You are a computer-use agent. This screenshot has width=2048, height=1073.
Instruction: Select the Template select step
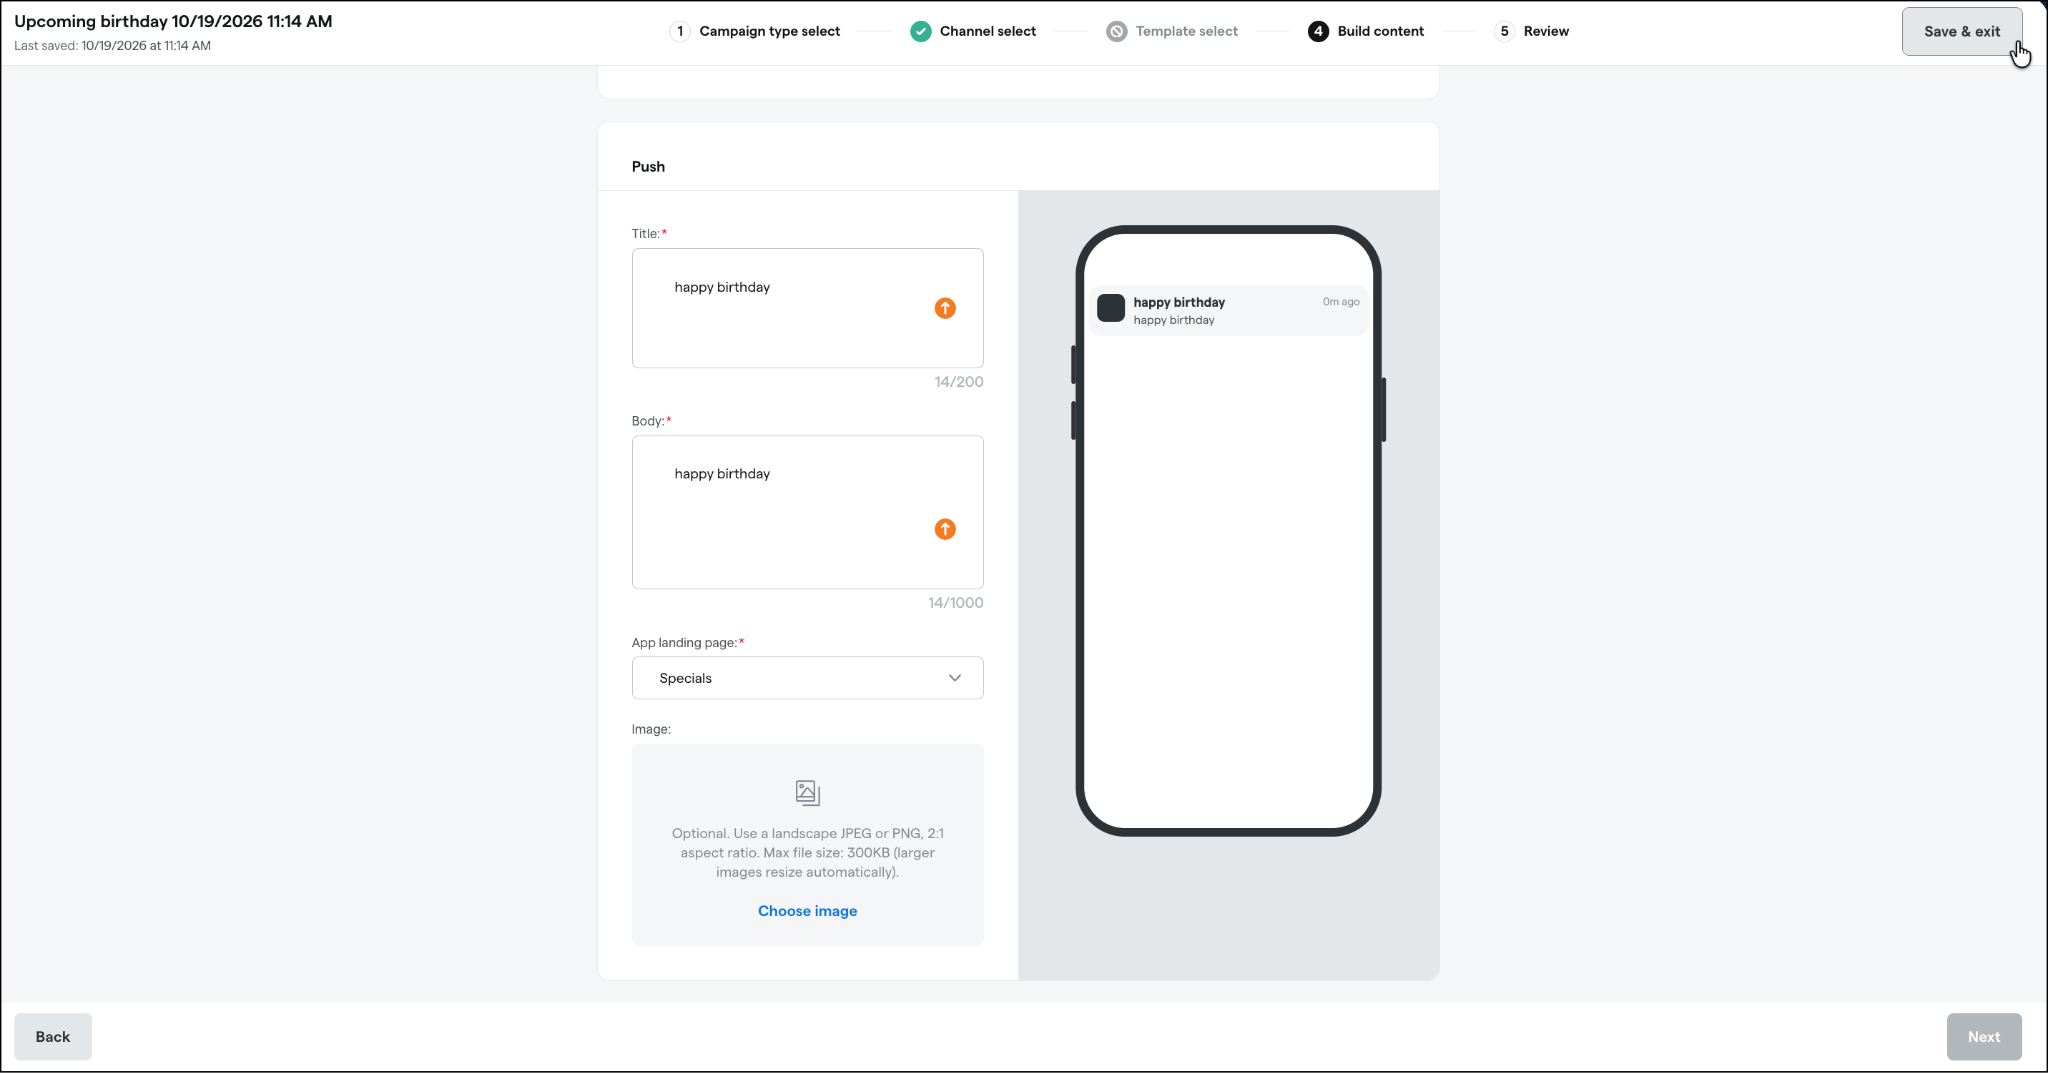click(1172, 31)
